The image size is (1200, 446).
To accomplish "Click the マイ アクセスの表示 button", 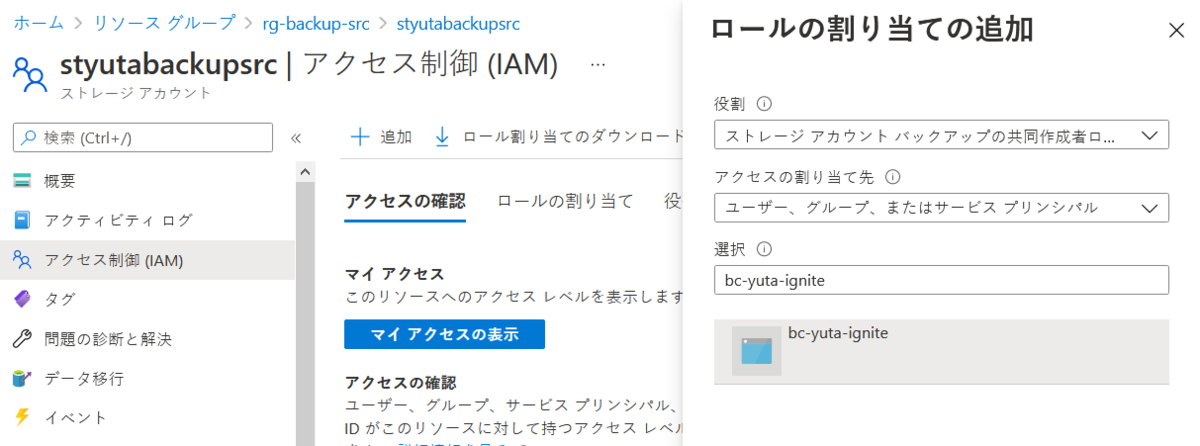I will point(444,334).
